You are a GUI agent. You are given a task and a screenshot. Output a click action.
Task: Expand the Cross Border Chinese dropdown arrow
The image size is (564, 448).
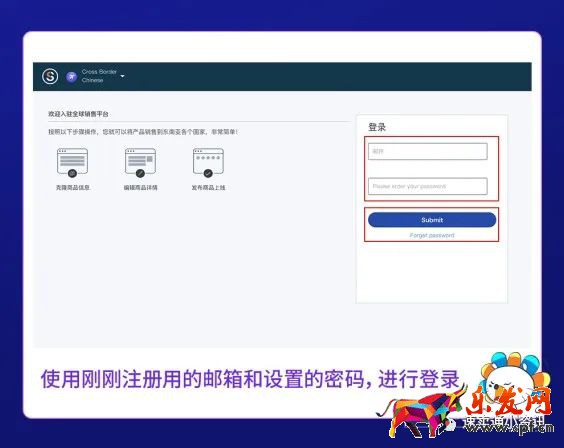122,76
